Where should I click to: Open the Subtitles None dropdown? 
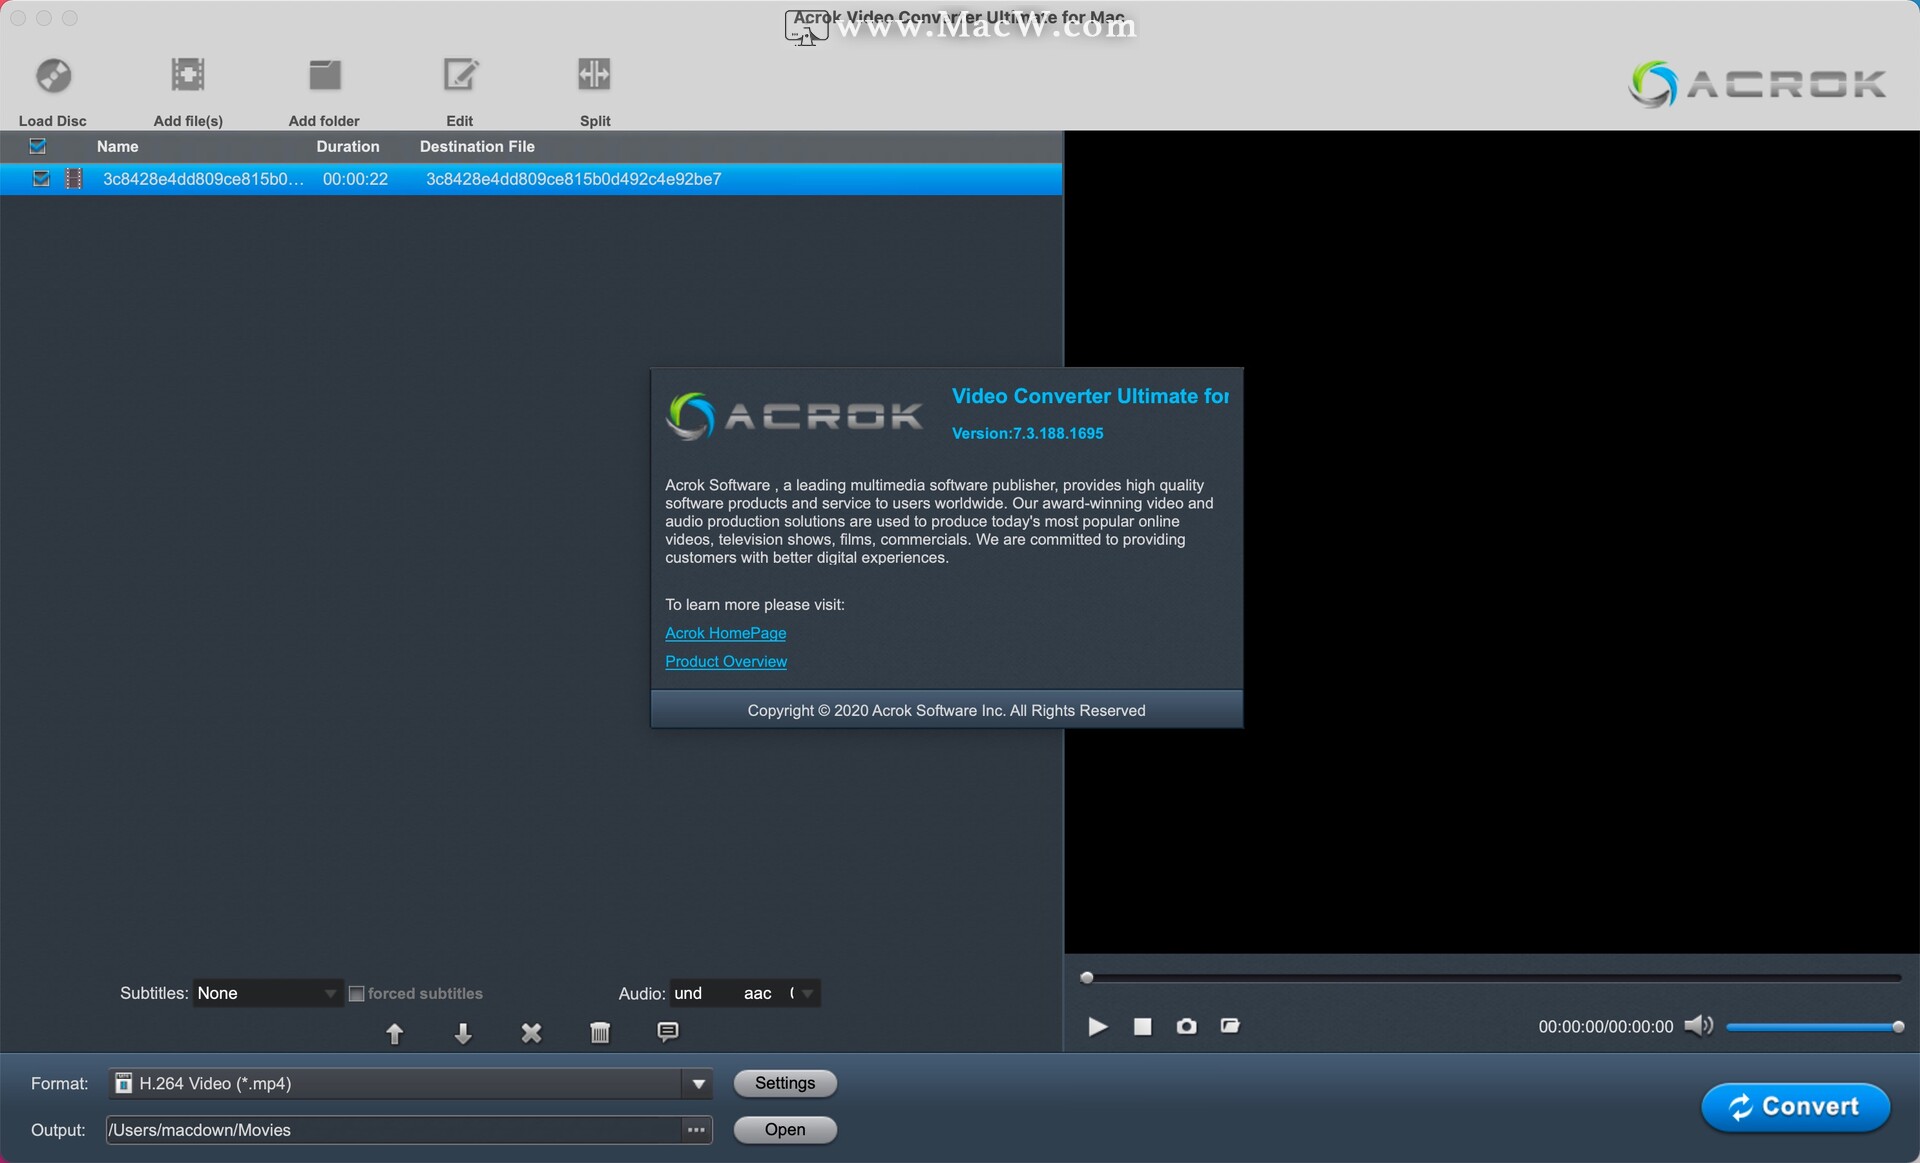coord(267,993)
